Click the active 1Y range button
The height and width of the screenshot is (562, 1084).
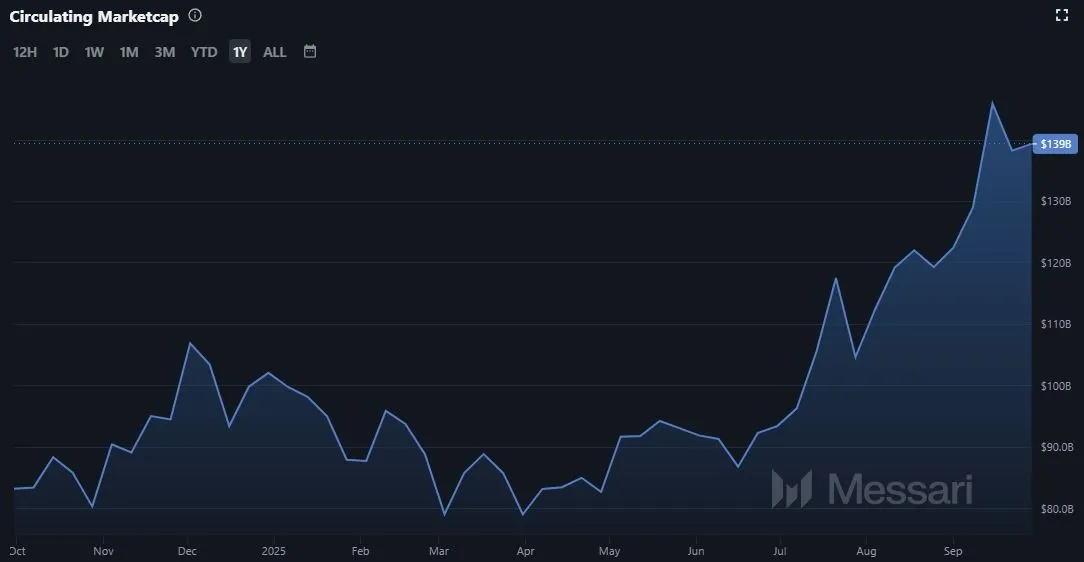(240, 52)
